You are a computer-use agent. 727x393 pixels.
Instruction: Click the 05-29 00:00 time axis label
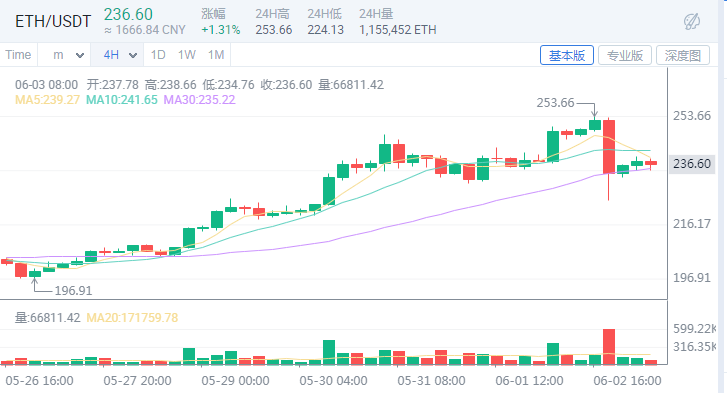pyautogui.click(x=235, y=381)
